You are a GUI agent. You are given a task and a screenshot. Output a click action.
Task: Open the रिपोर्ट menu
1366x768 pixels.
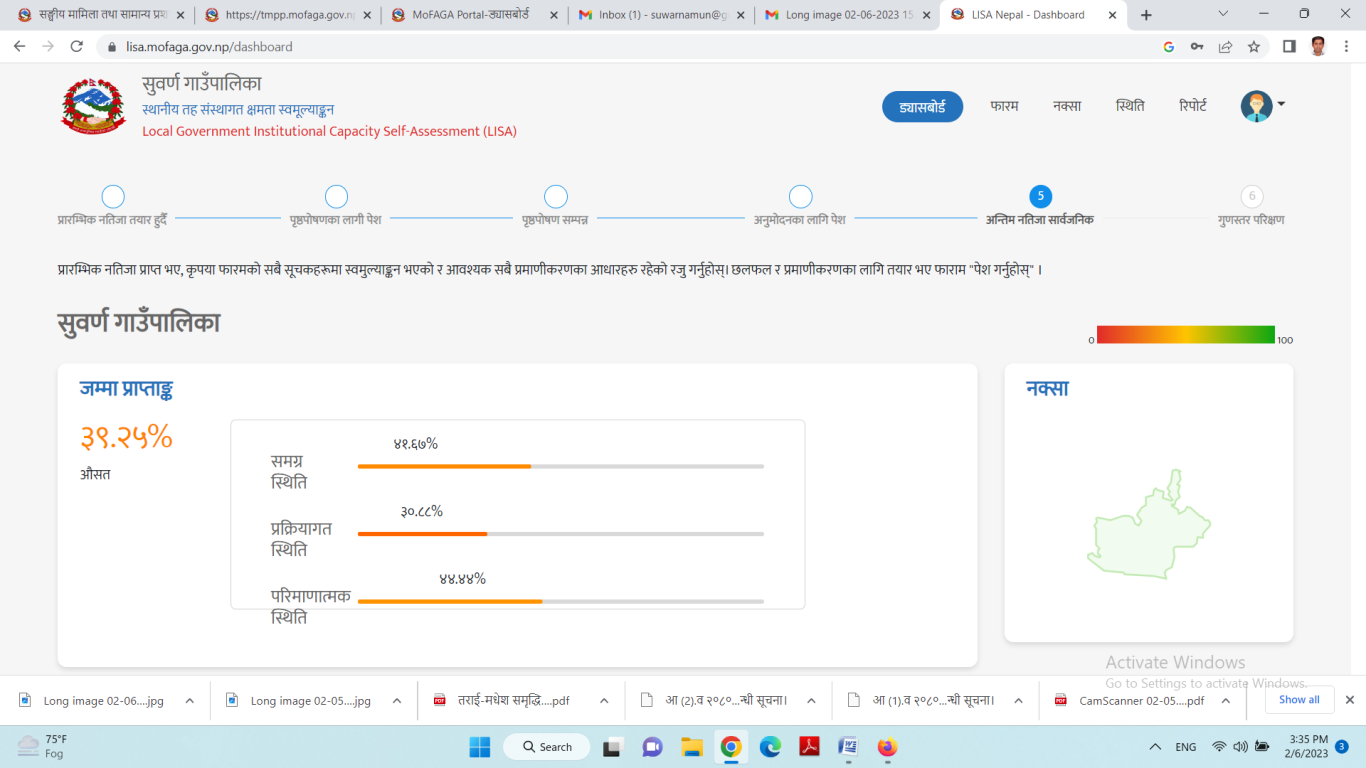(1193, 106)
